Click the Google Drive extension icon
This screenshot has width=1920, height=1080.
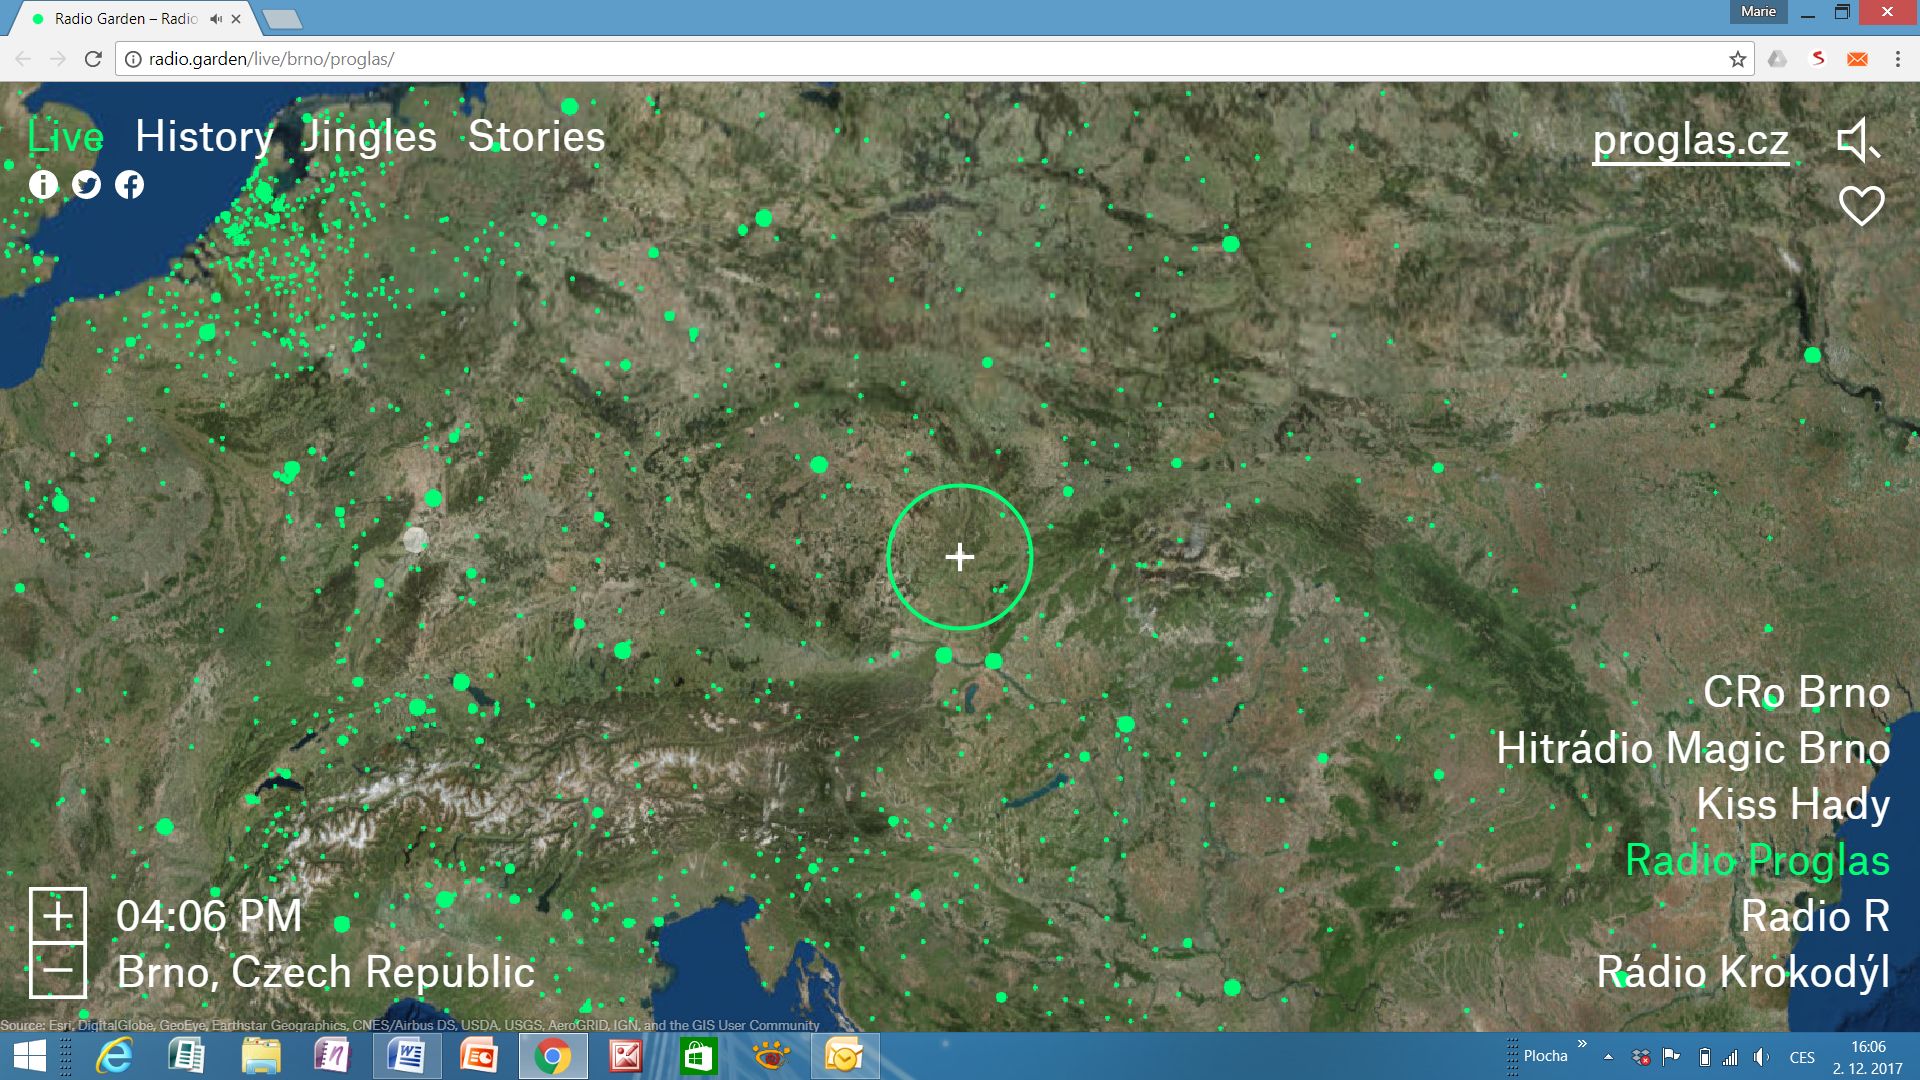coord(1777,59)
